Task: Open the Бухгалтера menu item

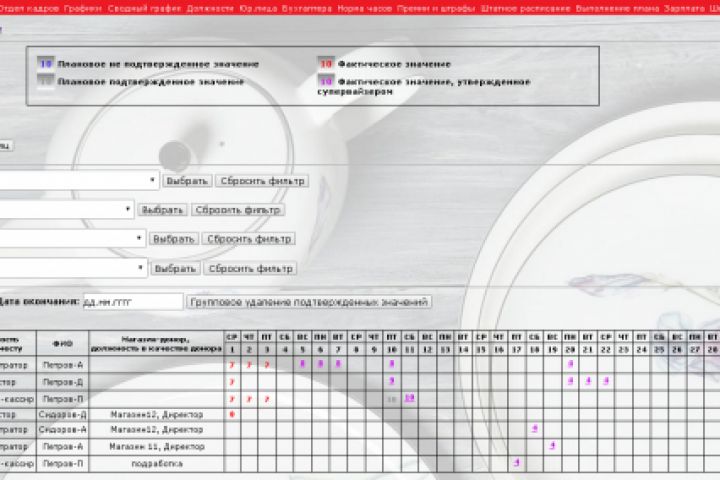Action: click(307, 8)
